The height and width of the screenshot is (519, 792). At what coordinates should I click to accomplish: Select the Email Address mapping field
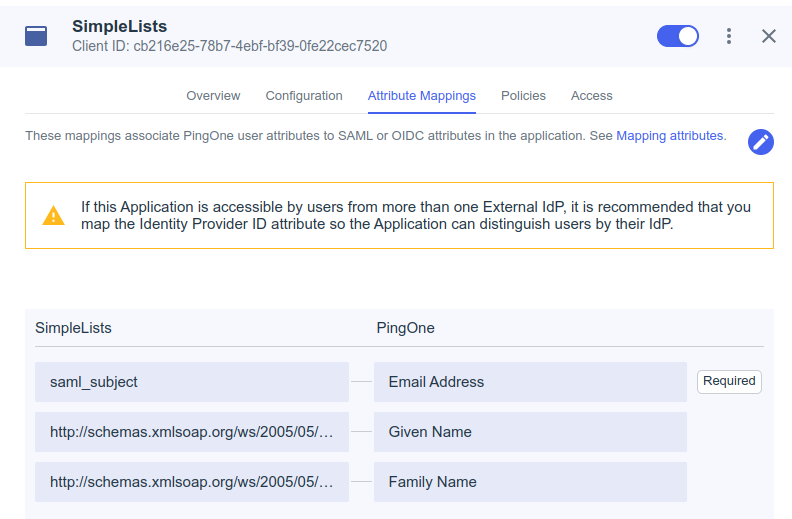click(x=530, y=382)
